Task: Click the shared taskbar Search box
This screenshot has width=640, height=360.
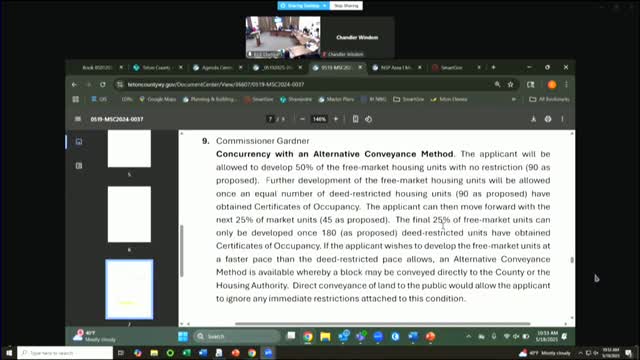Action: [x=237, y=336]
